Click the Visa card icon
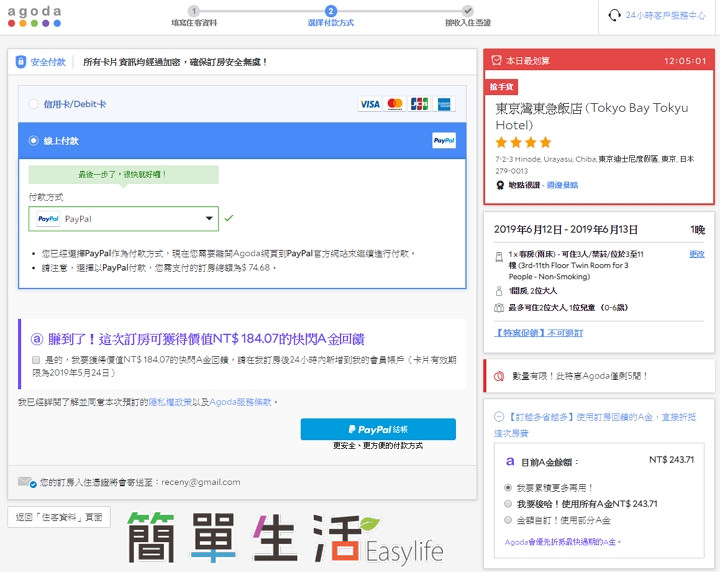The width and height of the screenshot is (720, 572). (370, 104)
